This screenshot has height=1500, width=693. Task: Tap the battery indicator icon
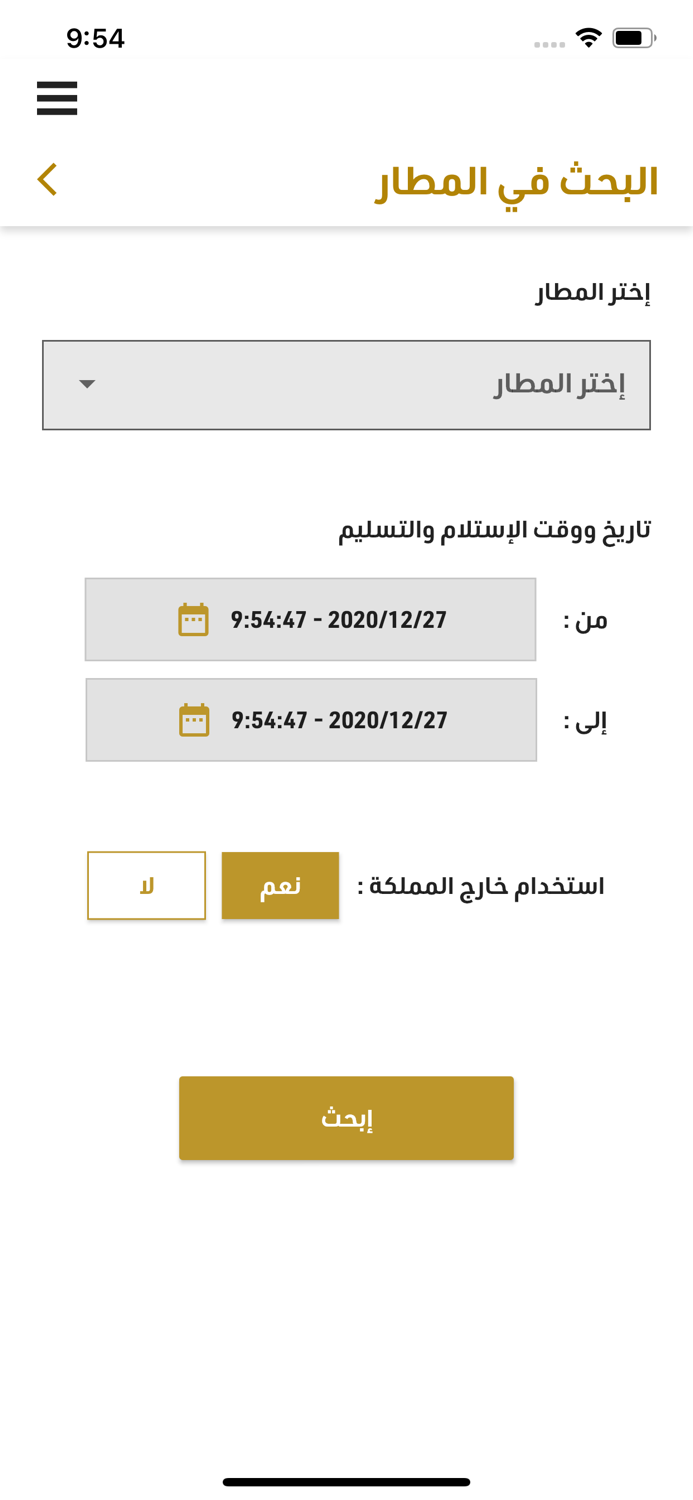pos(634,38)
